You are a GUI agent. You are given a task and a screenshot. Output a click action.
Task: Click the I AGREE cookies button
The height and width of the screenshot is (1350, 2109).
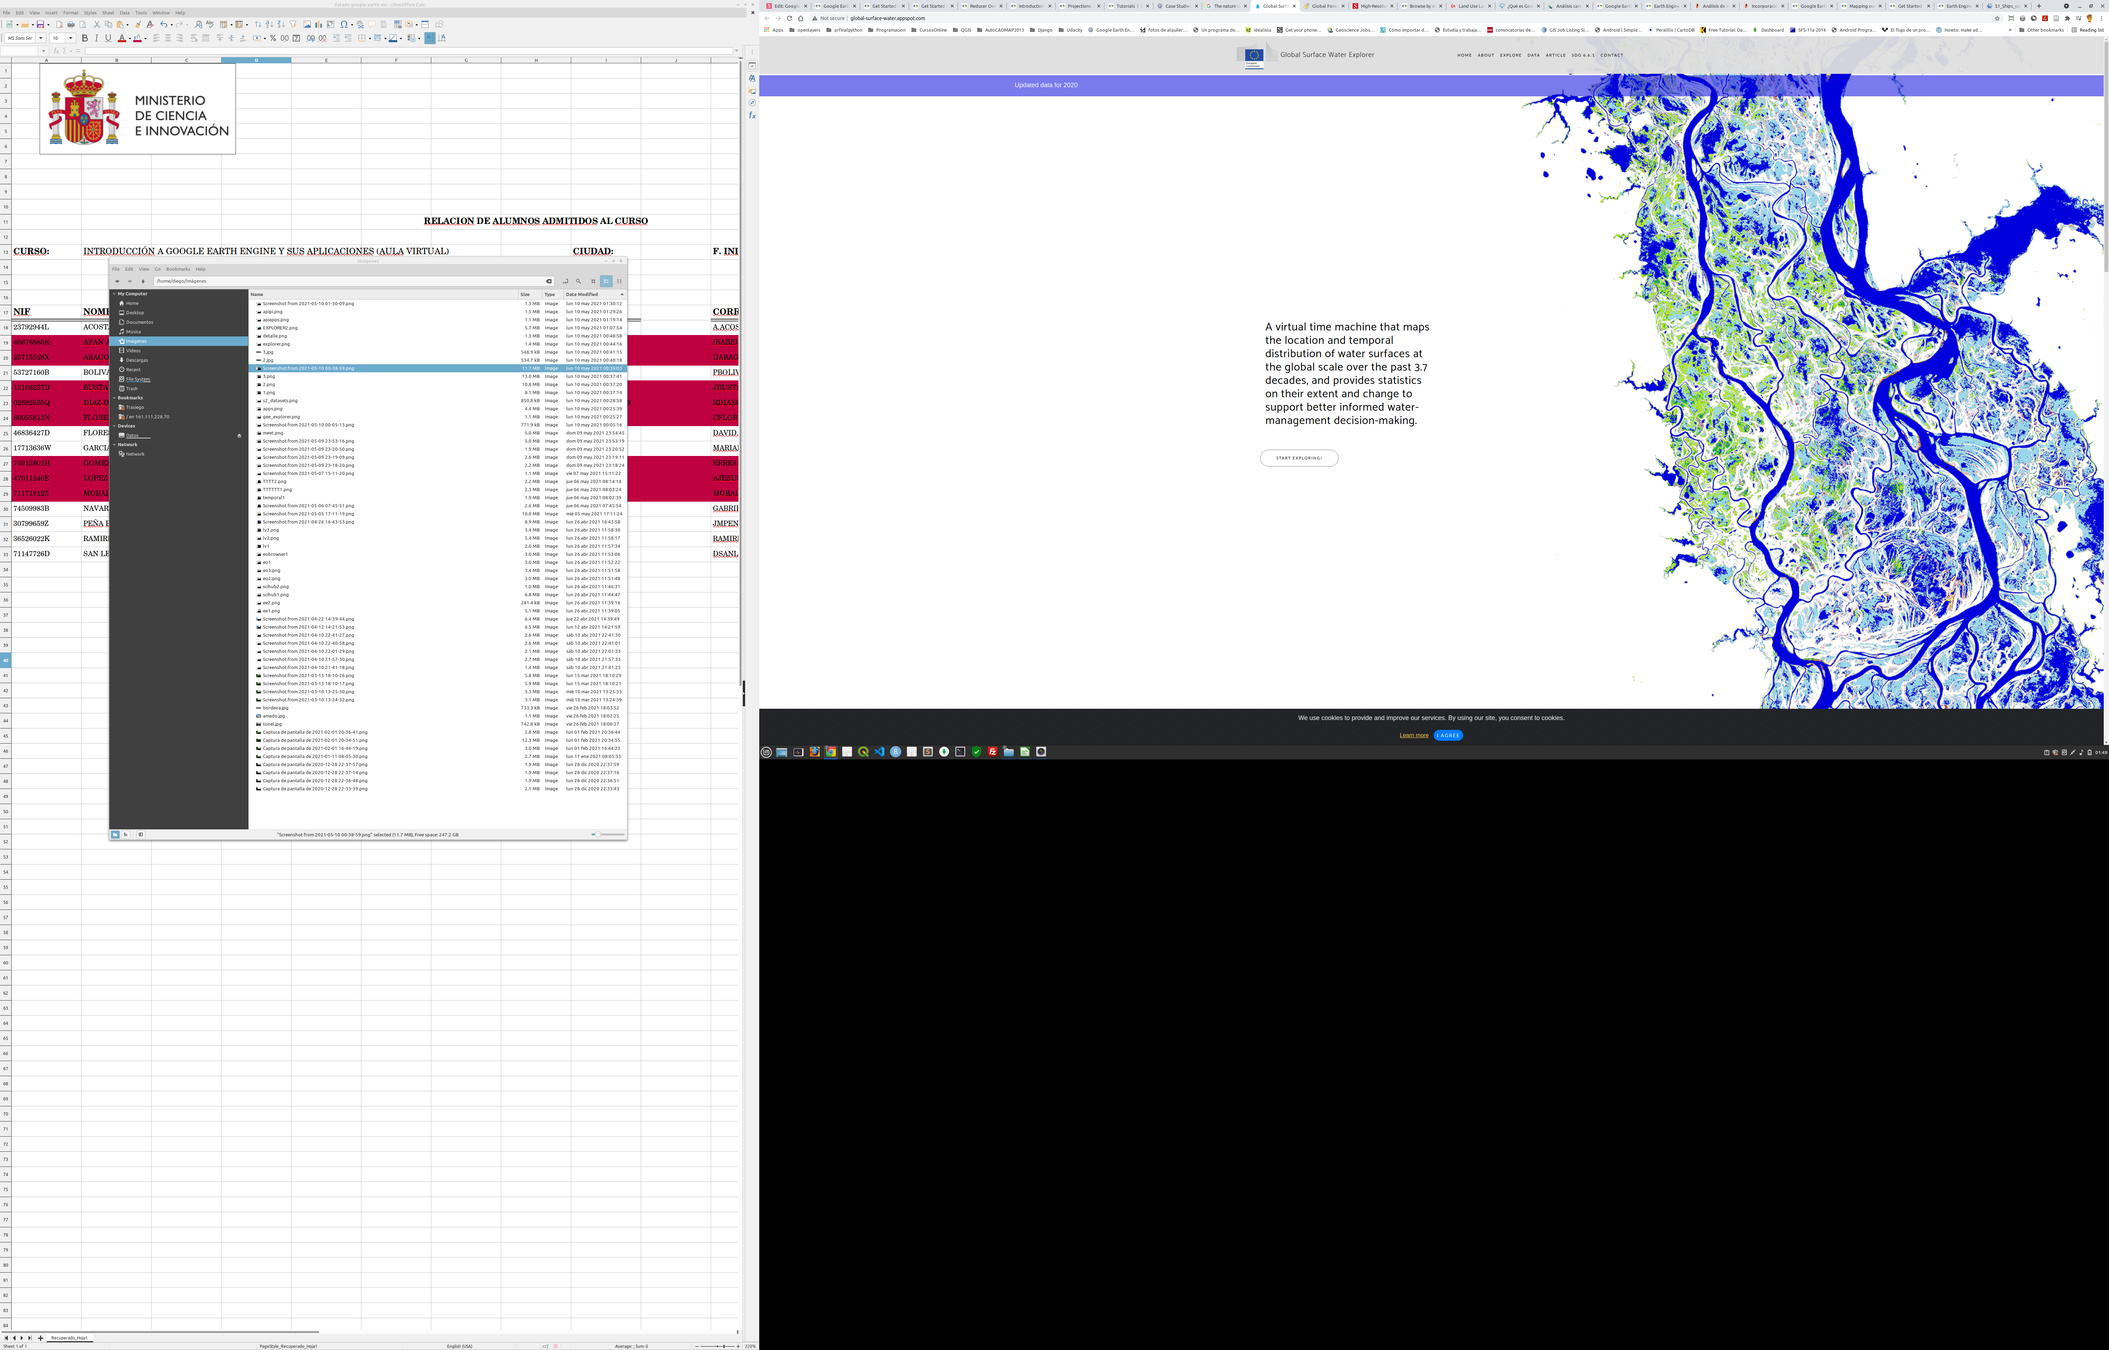click(x=1447, y=735)
